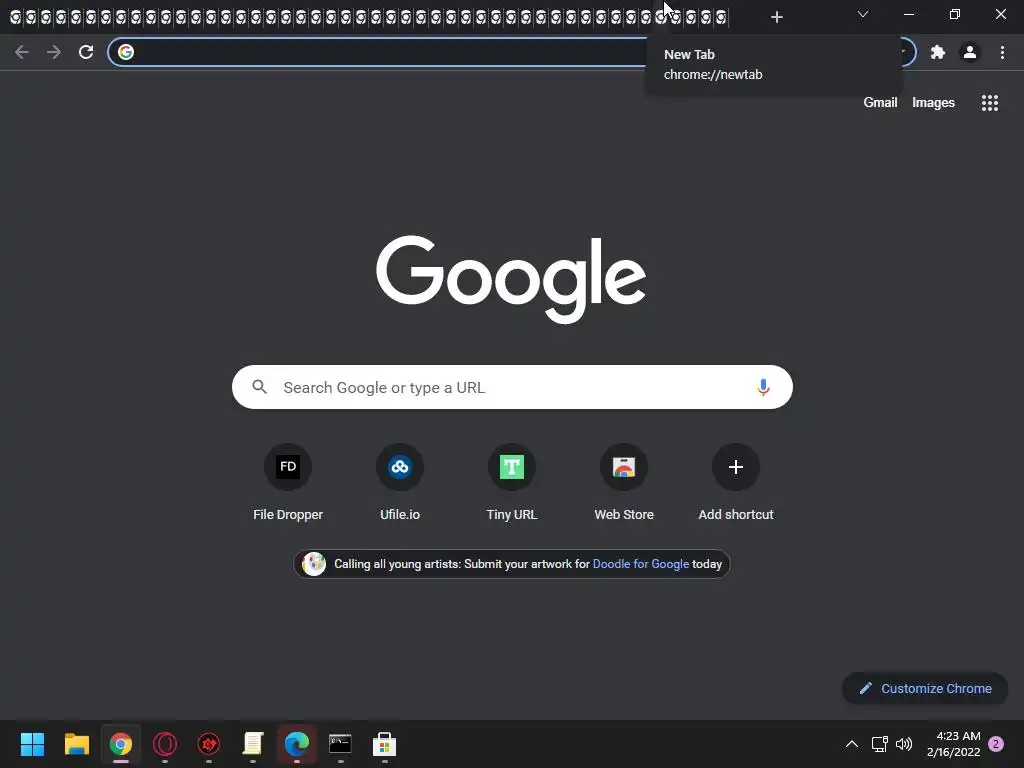Image resolution: width=1024 pixels, height=768 pixels.
Task: Open Gmail link
Action: pyautogui.click(x=880, y=103)
